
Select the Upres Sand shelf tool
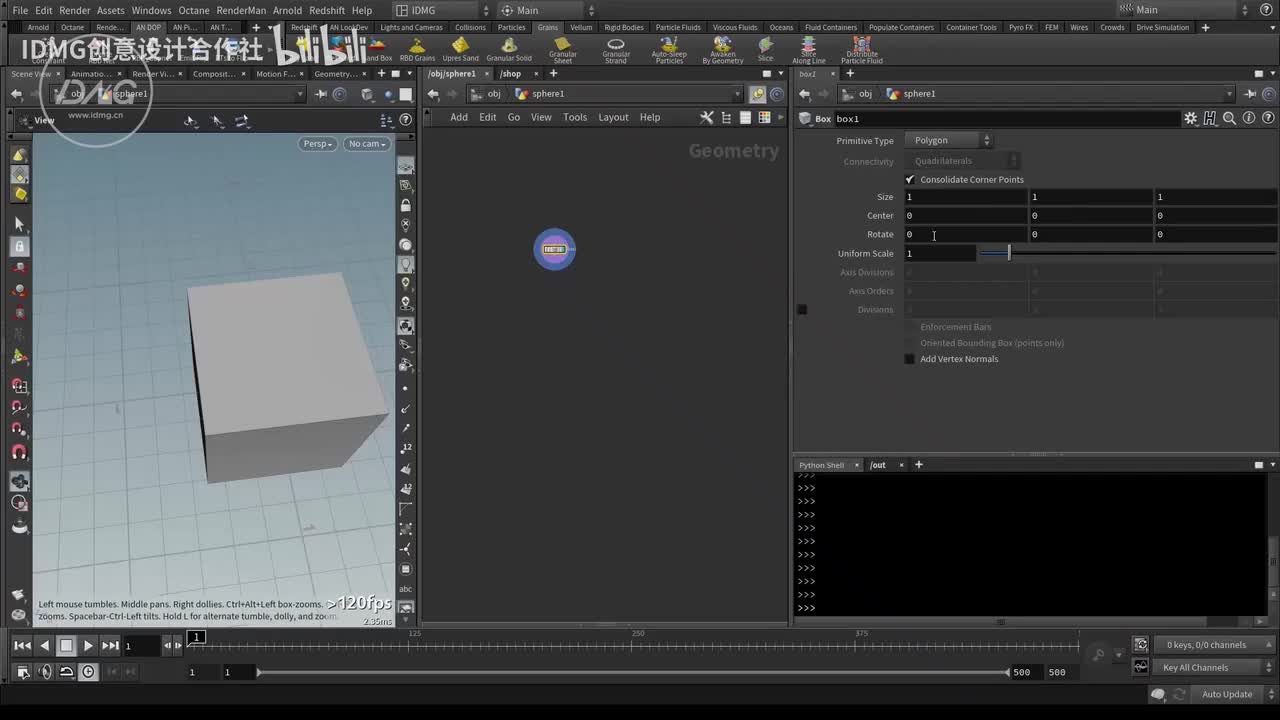point(460,48)
